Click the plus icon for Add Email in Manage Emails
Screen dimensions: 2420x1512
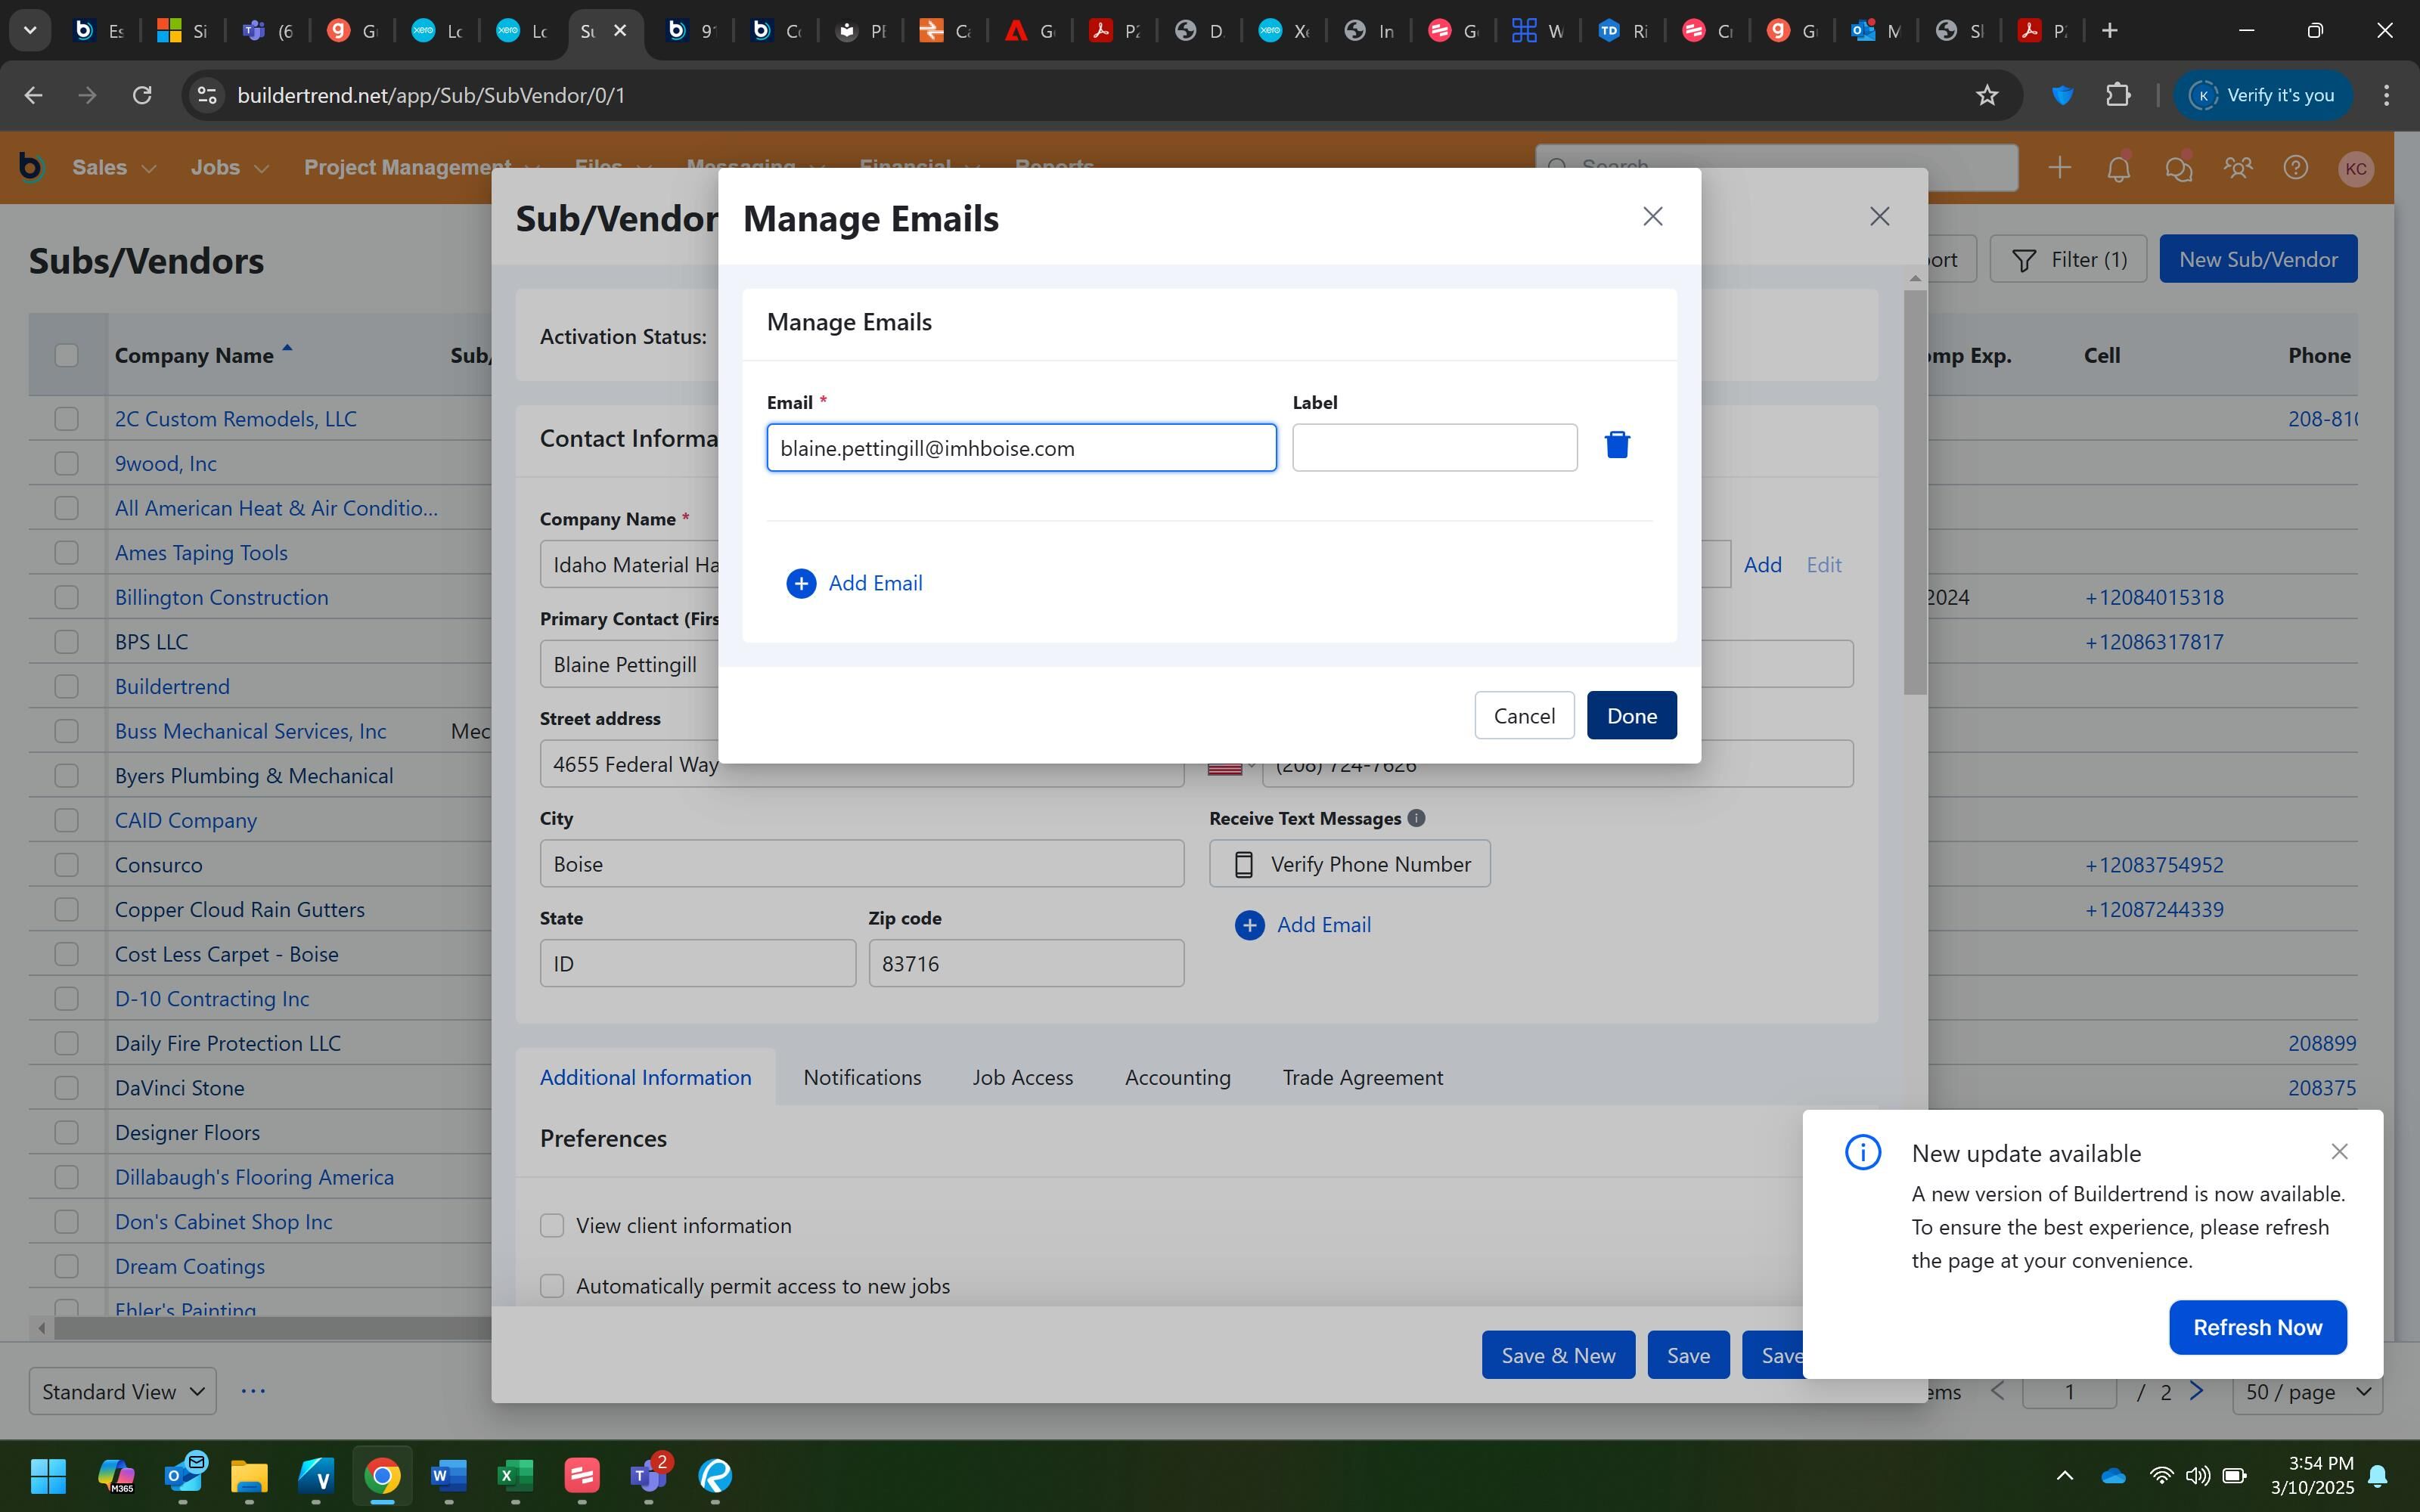tap(800, 583)
